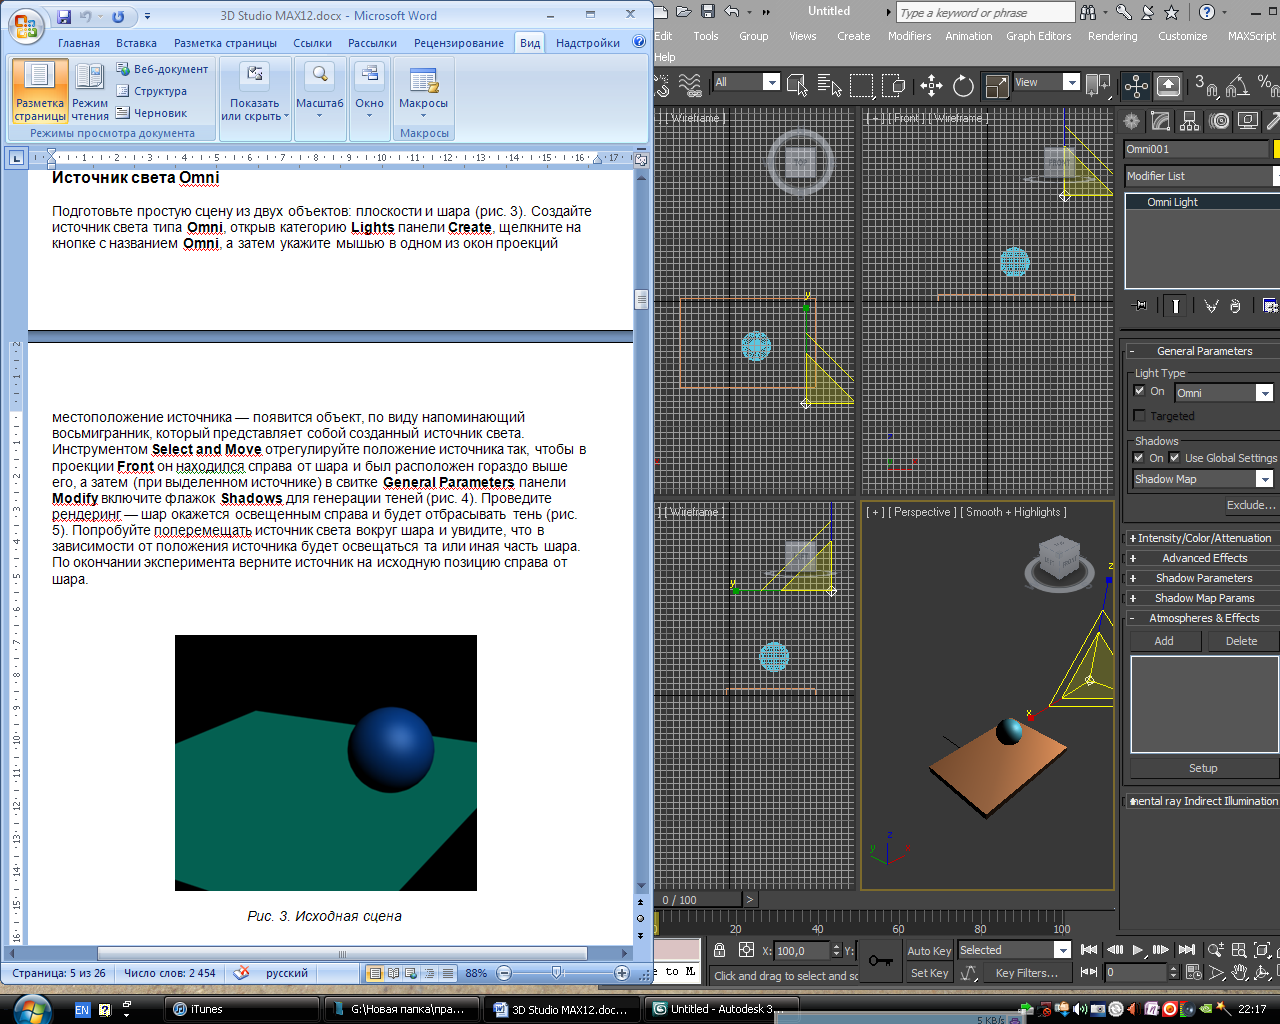Open the Modifiers menu in 3ds Max
This screenshot has height=1024, width=1280.
[909, 36]
